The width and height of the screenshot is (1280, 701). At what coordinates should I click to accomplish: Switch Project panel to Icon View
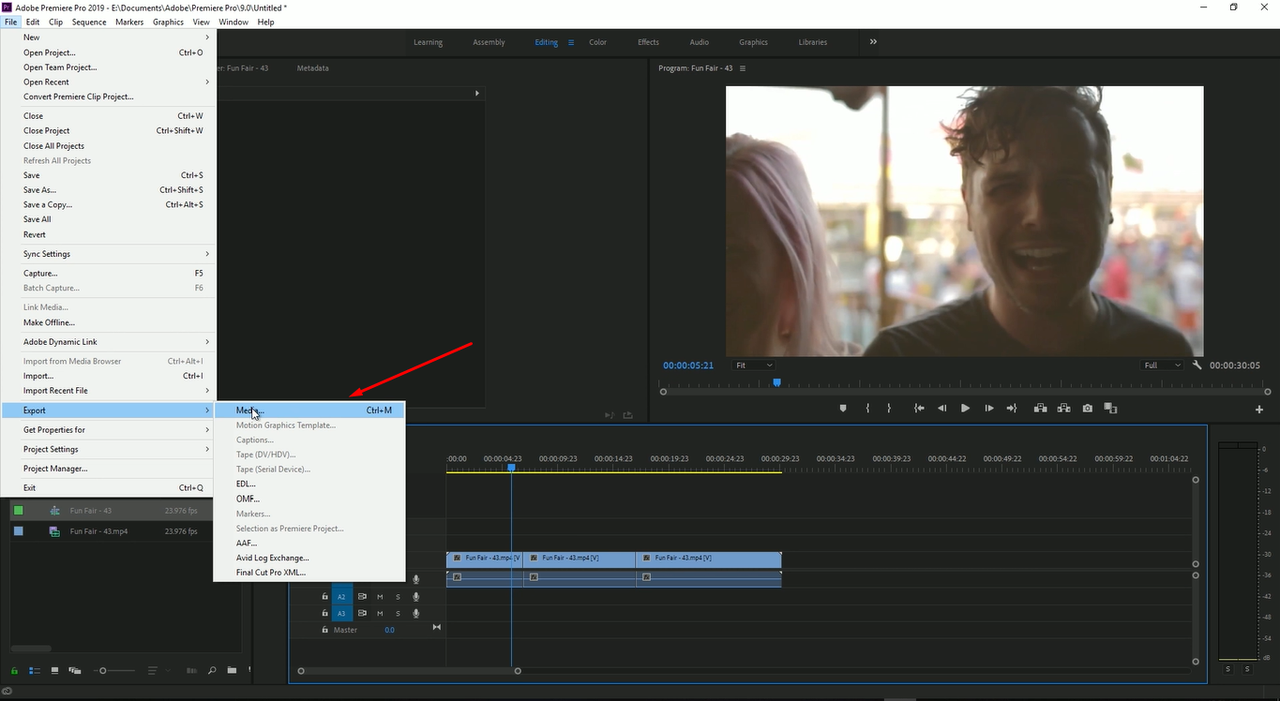click(55, 671)
